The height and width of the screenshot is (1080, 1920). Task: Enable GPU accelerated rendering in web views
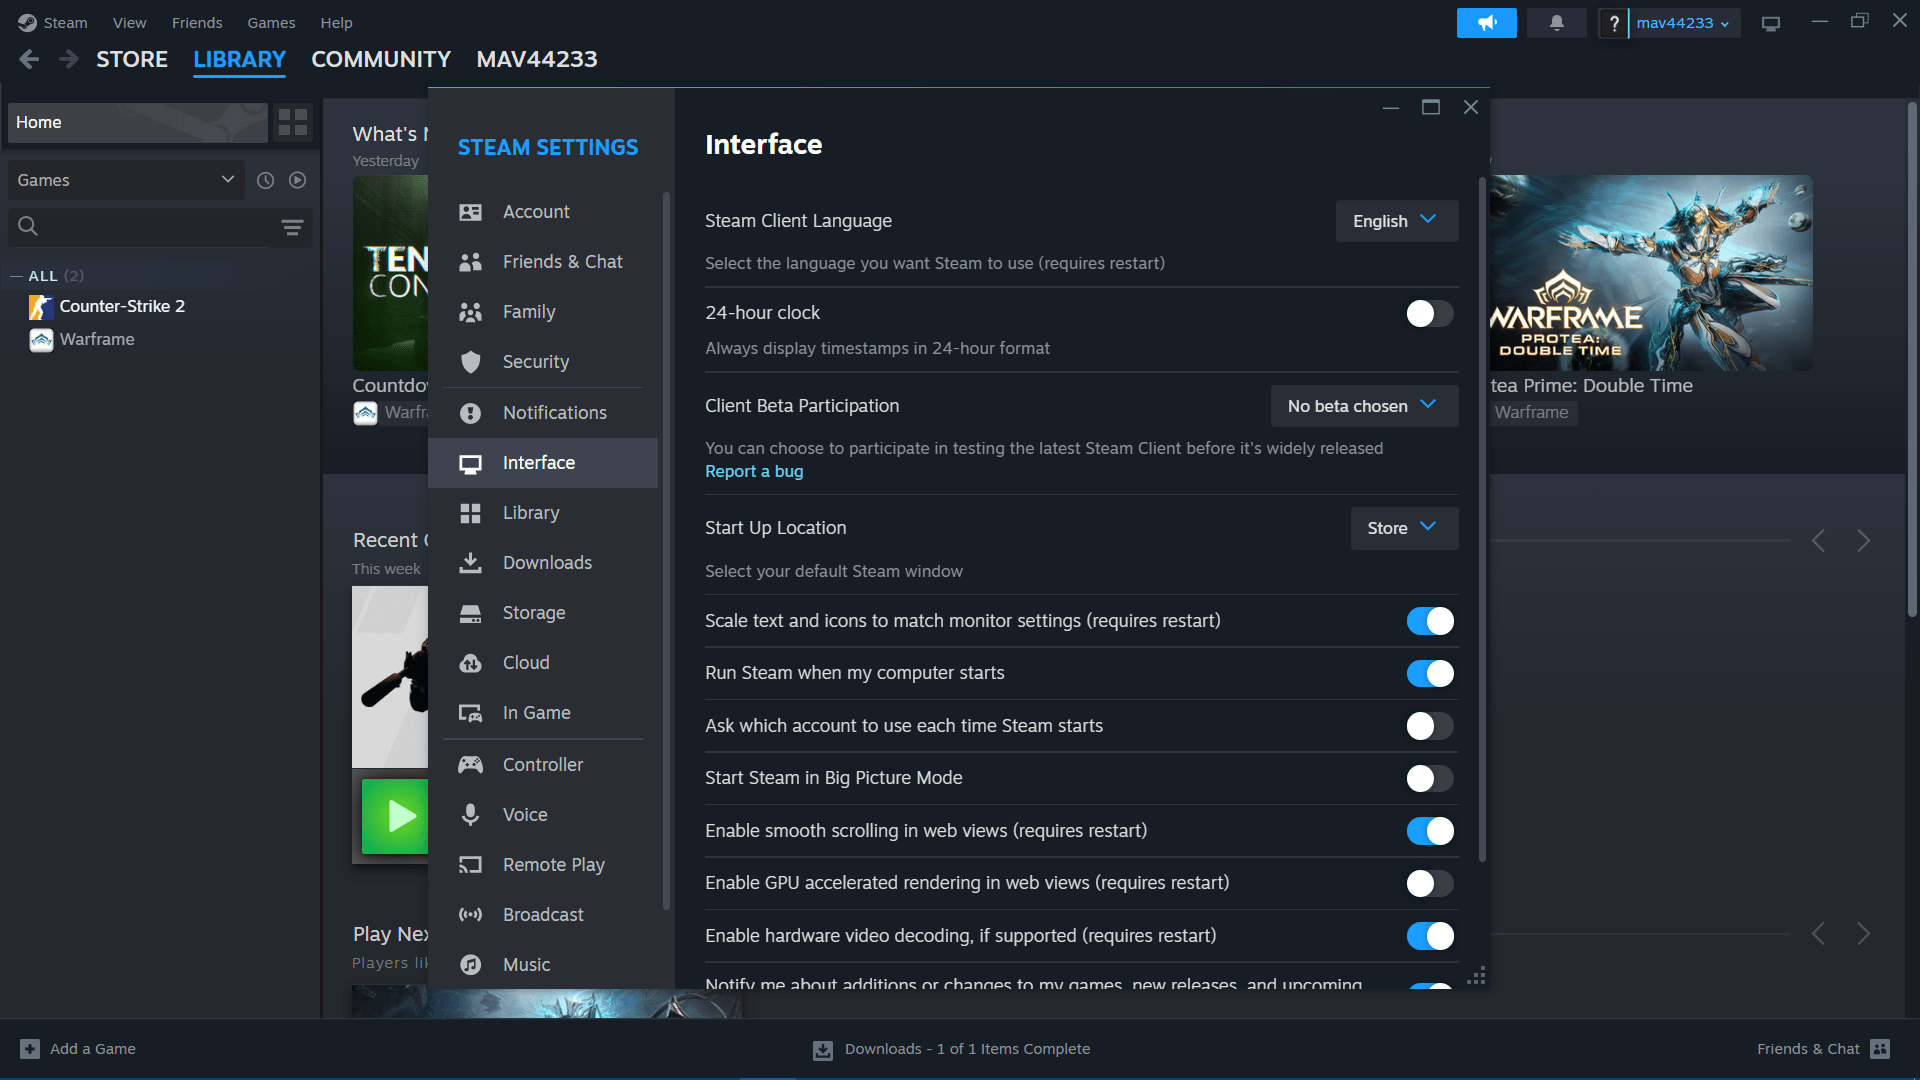[x=1430, y=883]
